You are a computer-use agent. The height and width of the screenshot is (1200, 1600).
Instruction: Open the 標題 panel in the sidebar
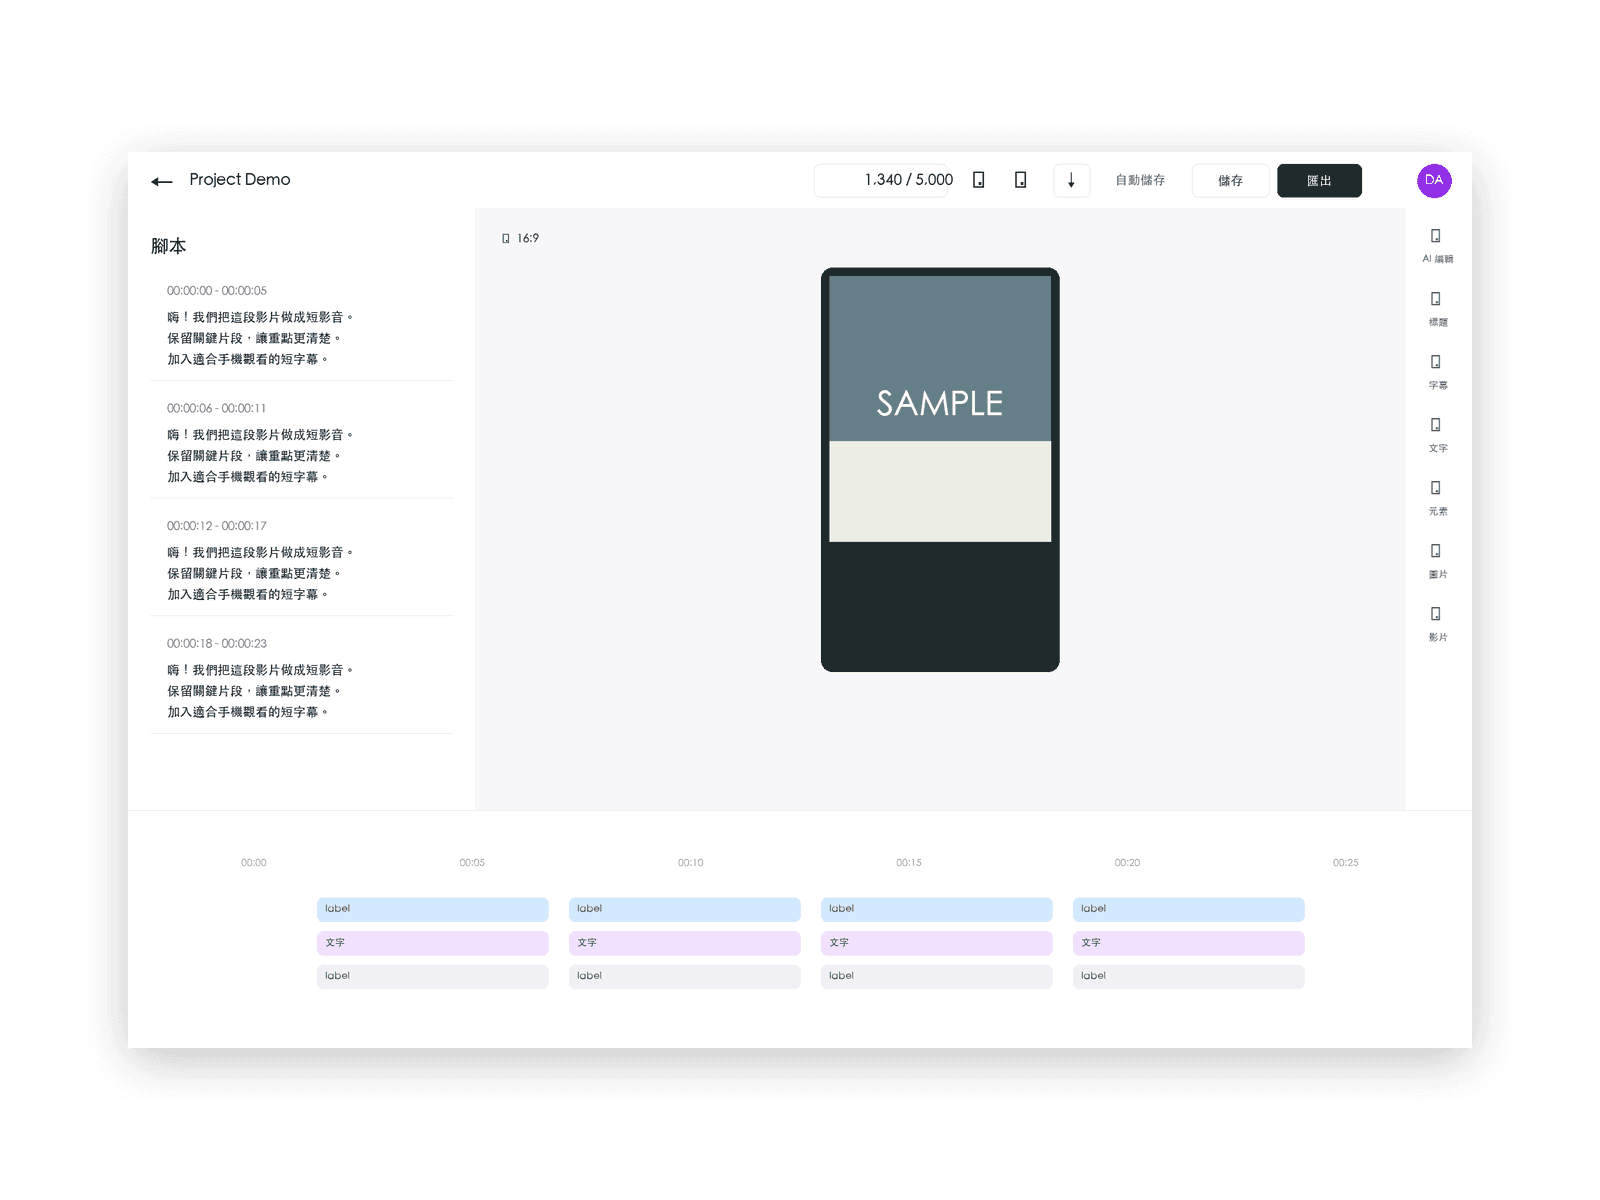click(1437, 308)
